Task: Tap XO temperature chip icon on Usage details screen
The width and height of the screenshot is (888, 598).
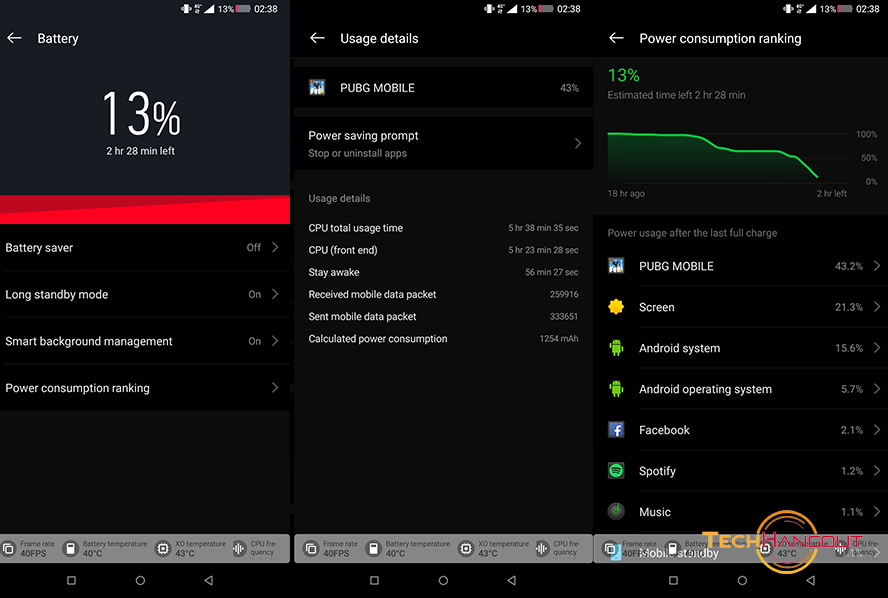Action: pyautogui.click(x=466, y=548)
